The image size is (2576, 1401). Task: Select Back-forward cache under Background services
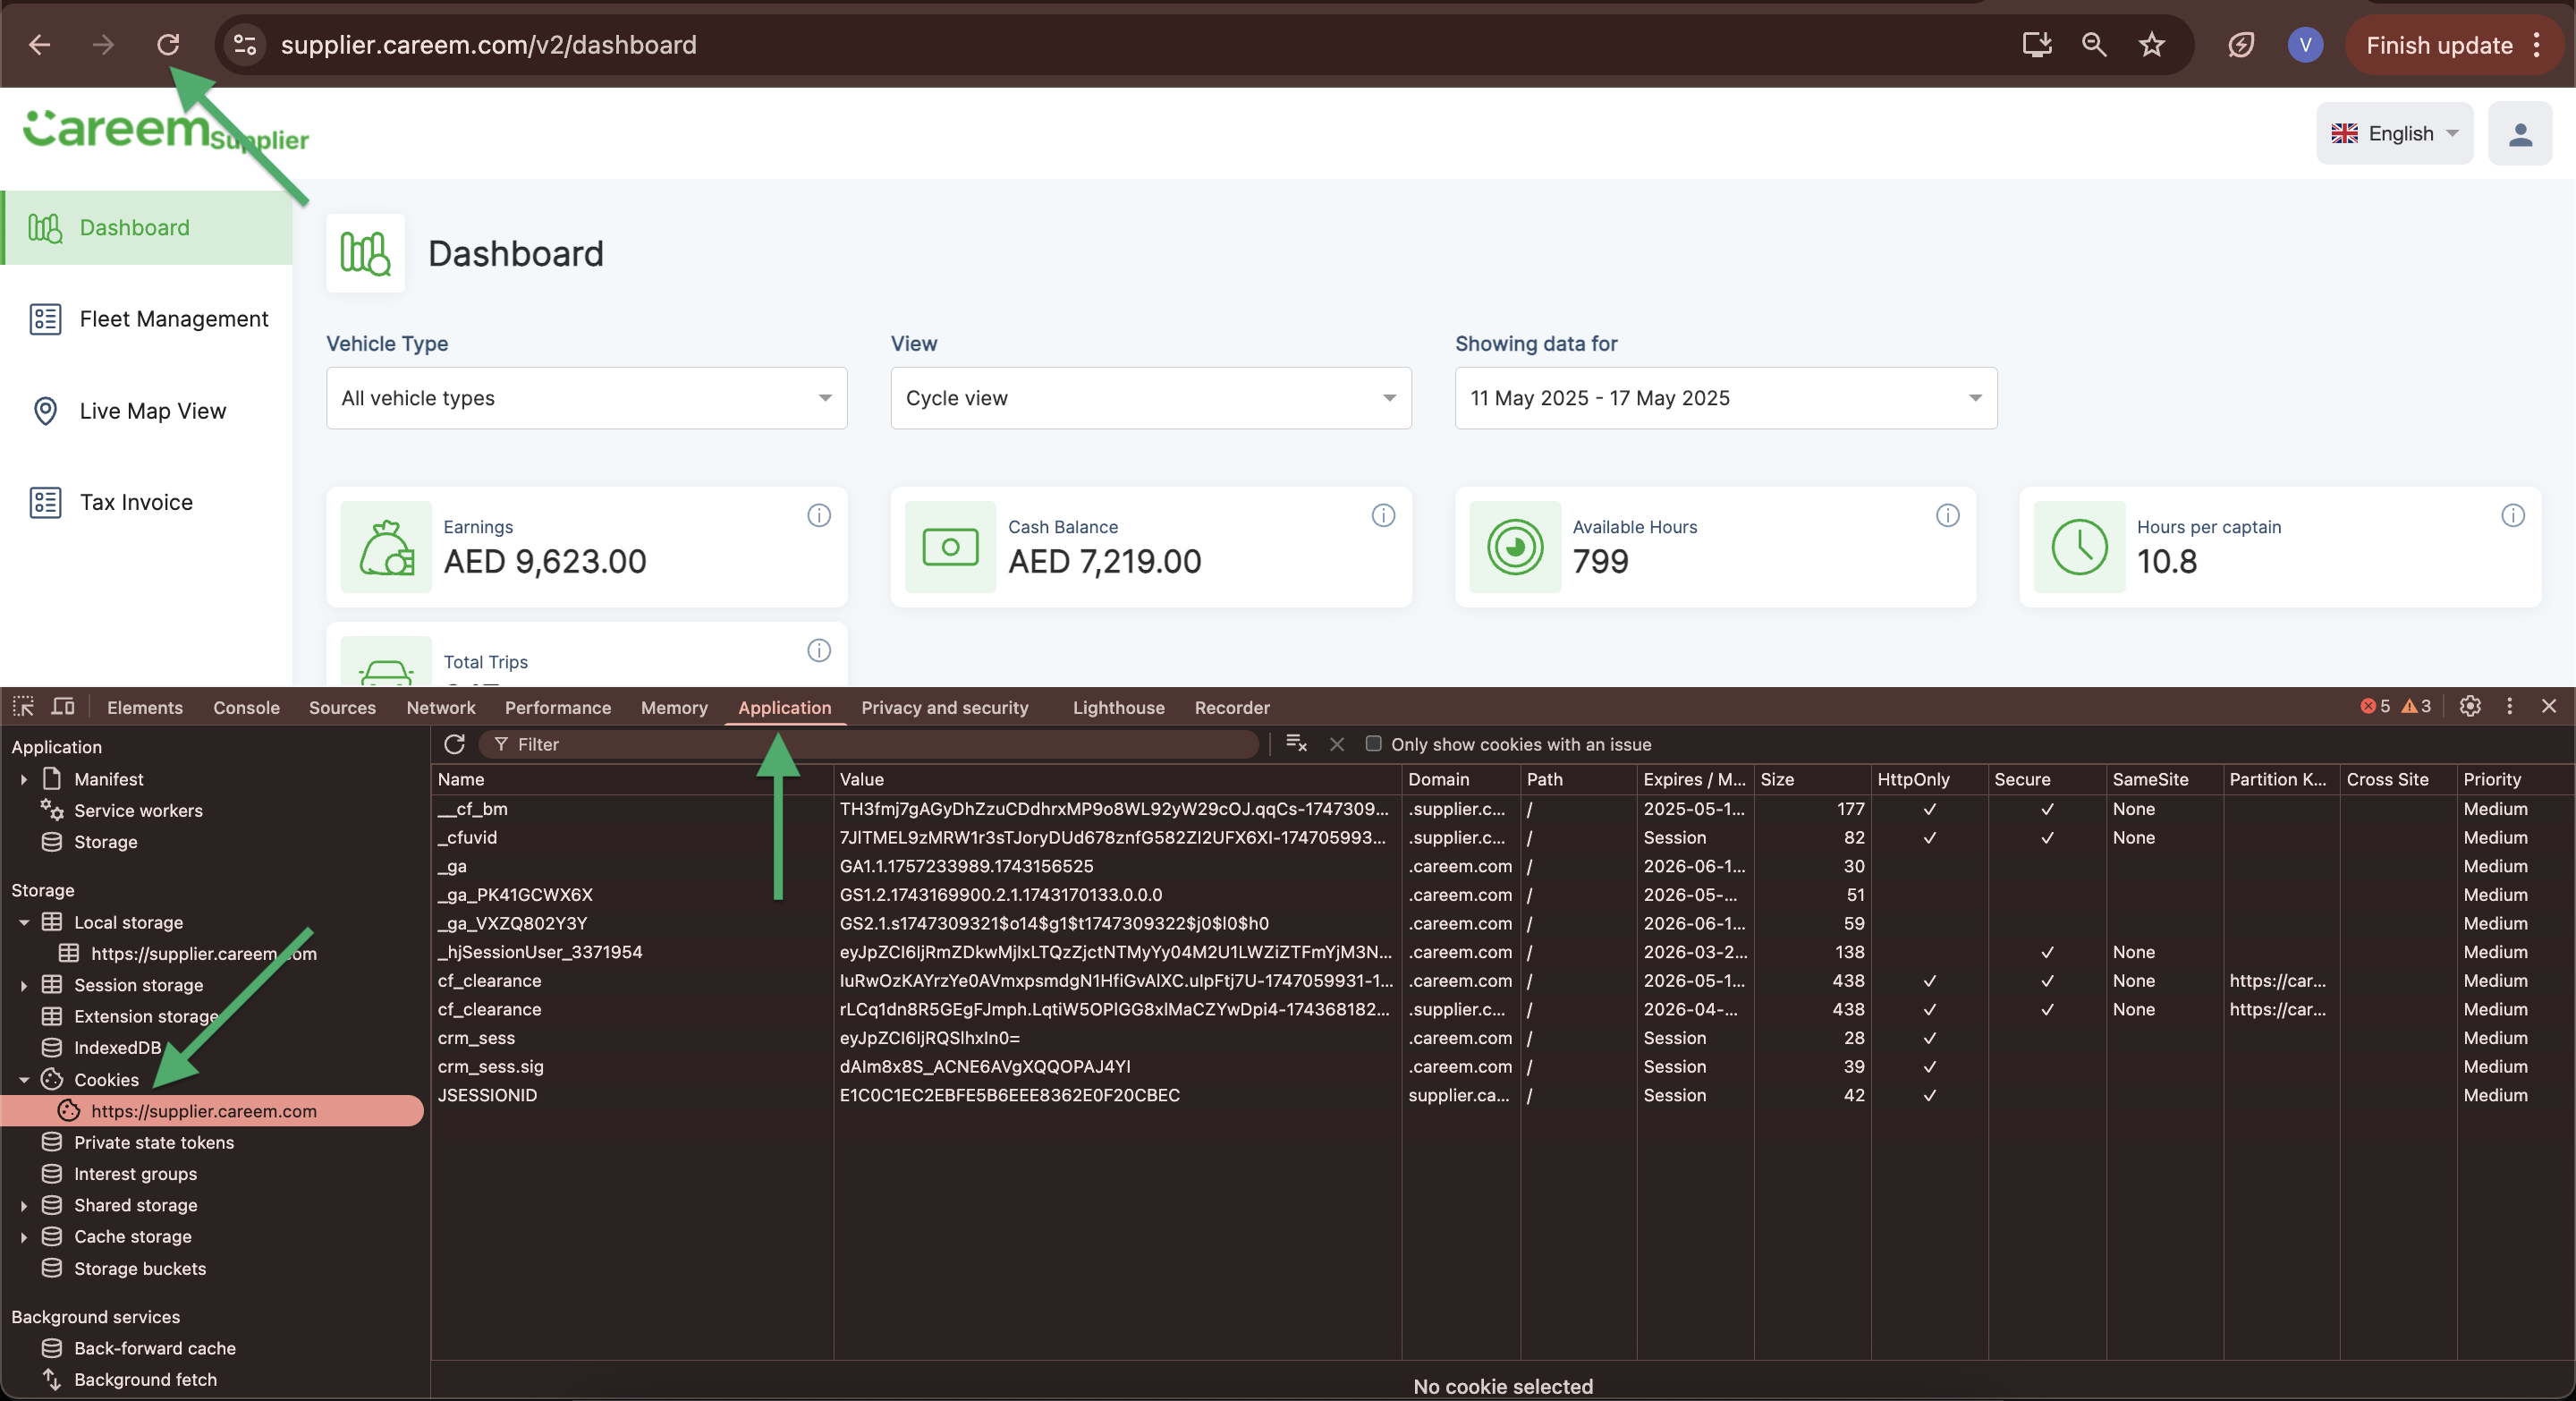[155, 1348]
